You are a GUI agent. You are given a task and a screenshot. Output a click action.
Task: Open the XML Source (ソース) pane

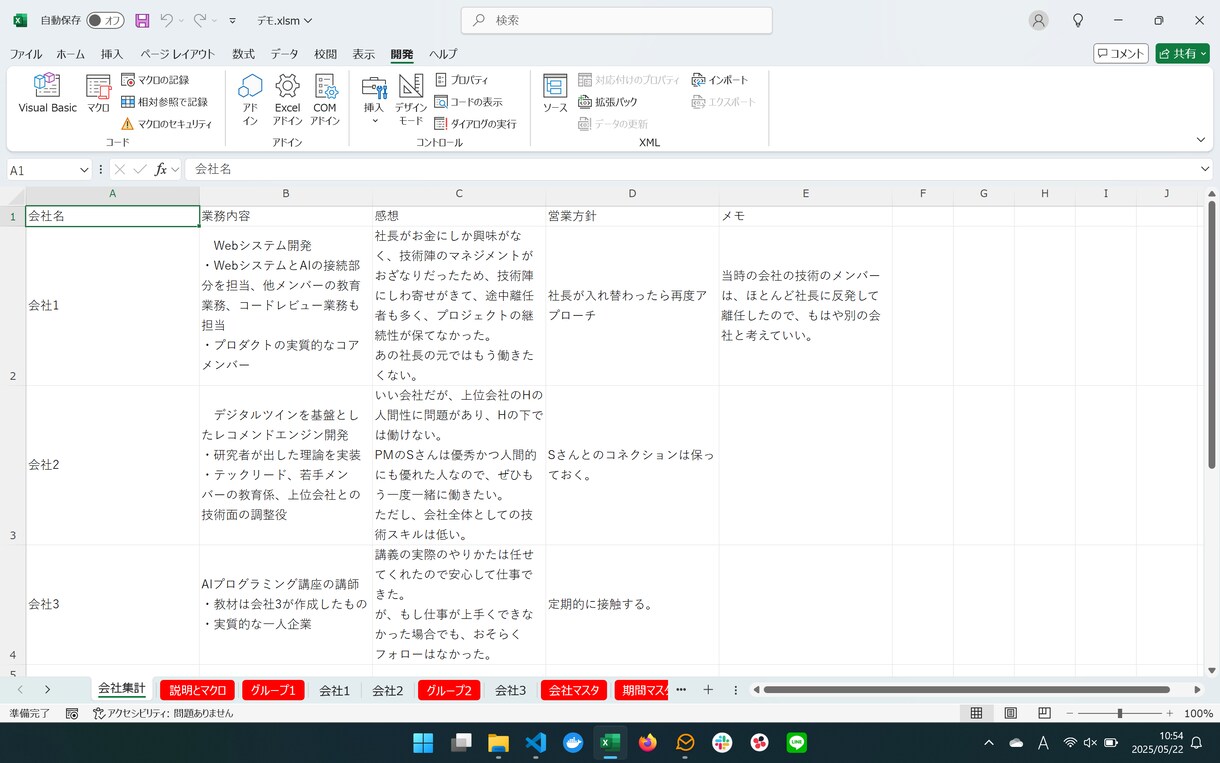(555, 93)
